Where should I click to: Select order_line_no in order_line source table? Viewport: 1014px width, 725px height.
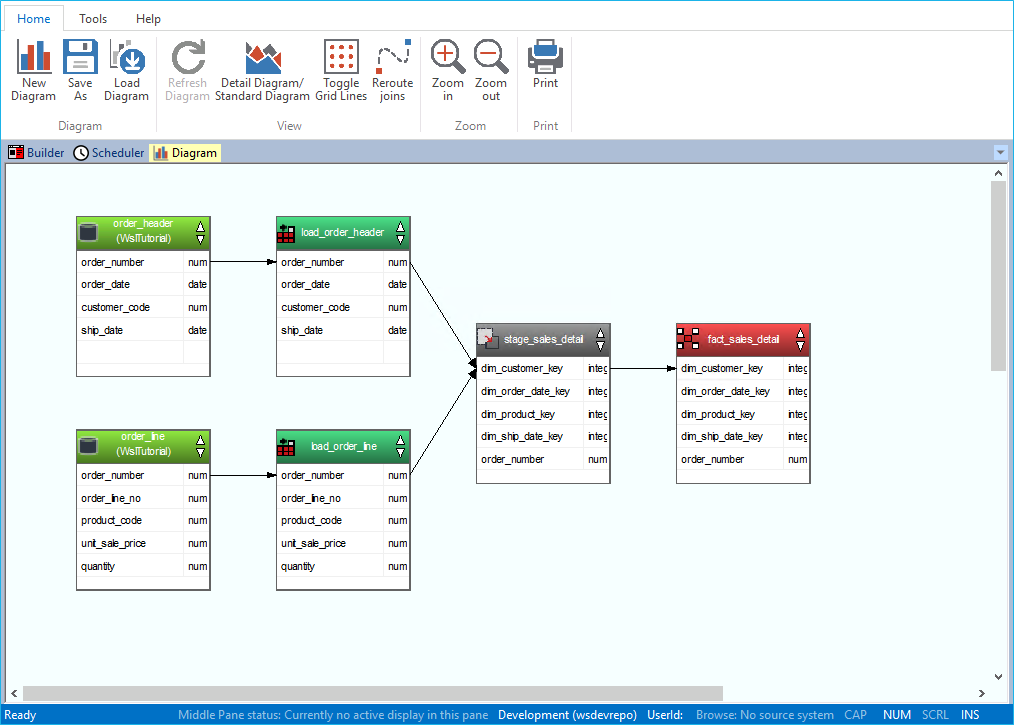(143, 498)
